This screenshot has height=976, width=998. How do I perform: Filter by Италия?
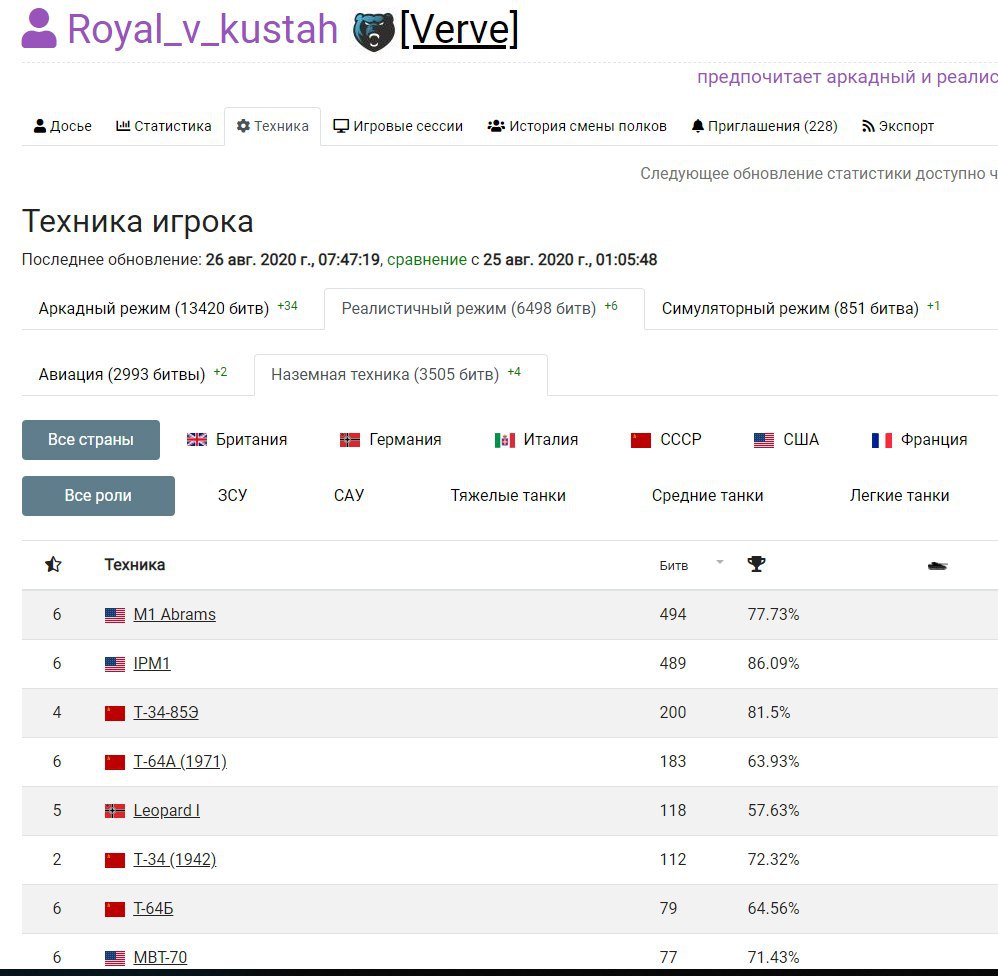(536, 440)
